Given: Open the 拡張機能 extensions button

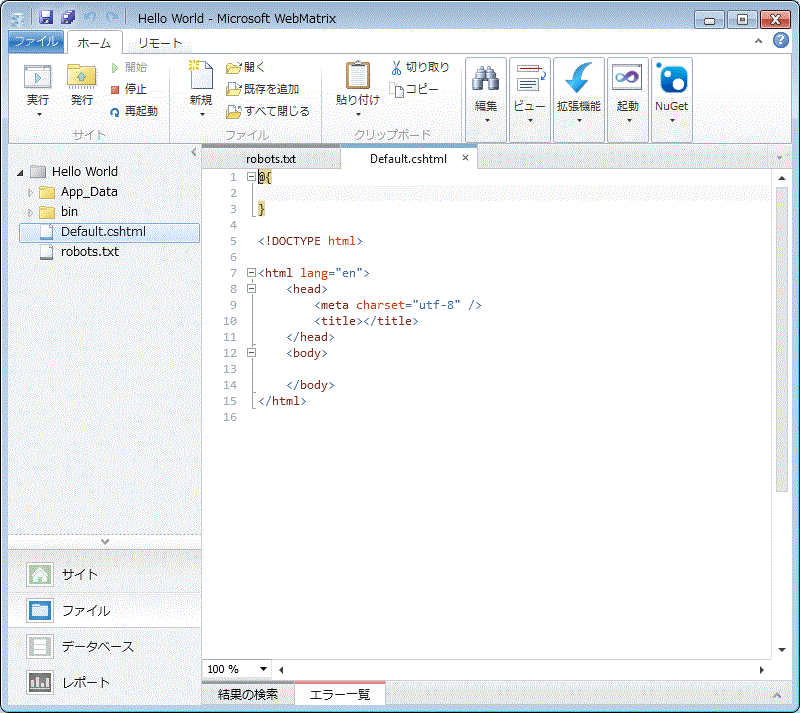Looking at the screenshot, I should pyautogui.click(x=579, y=100).
